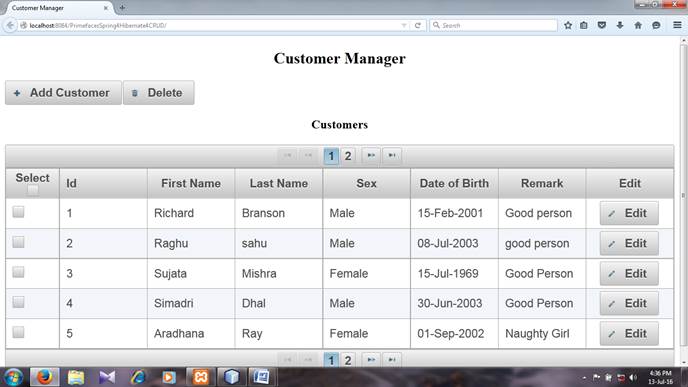
Task: Launch Internet Explorer from taskbar
Action: 138,377
